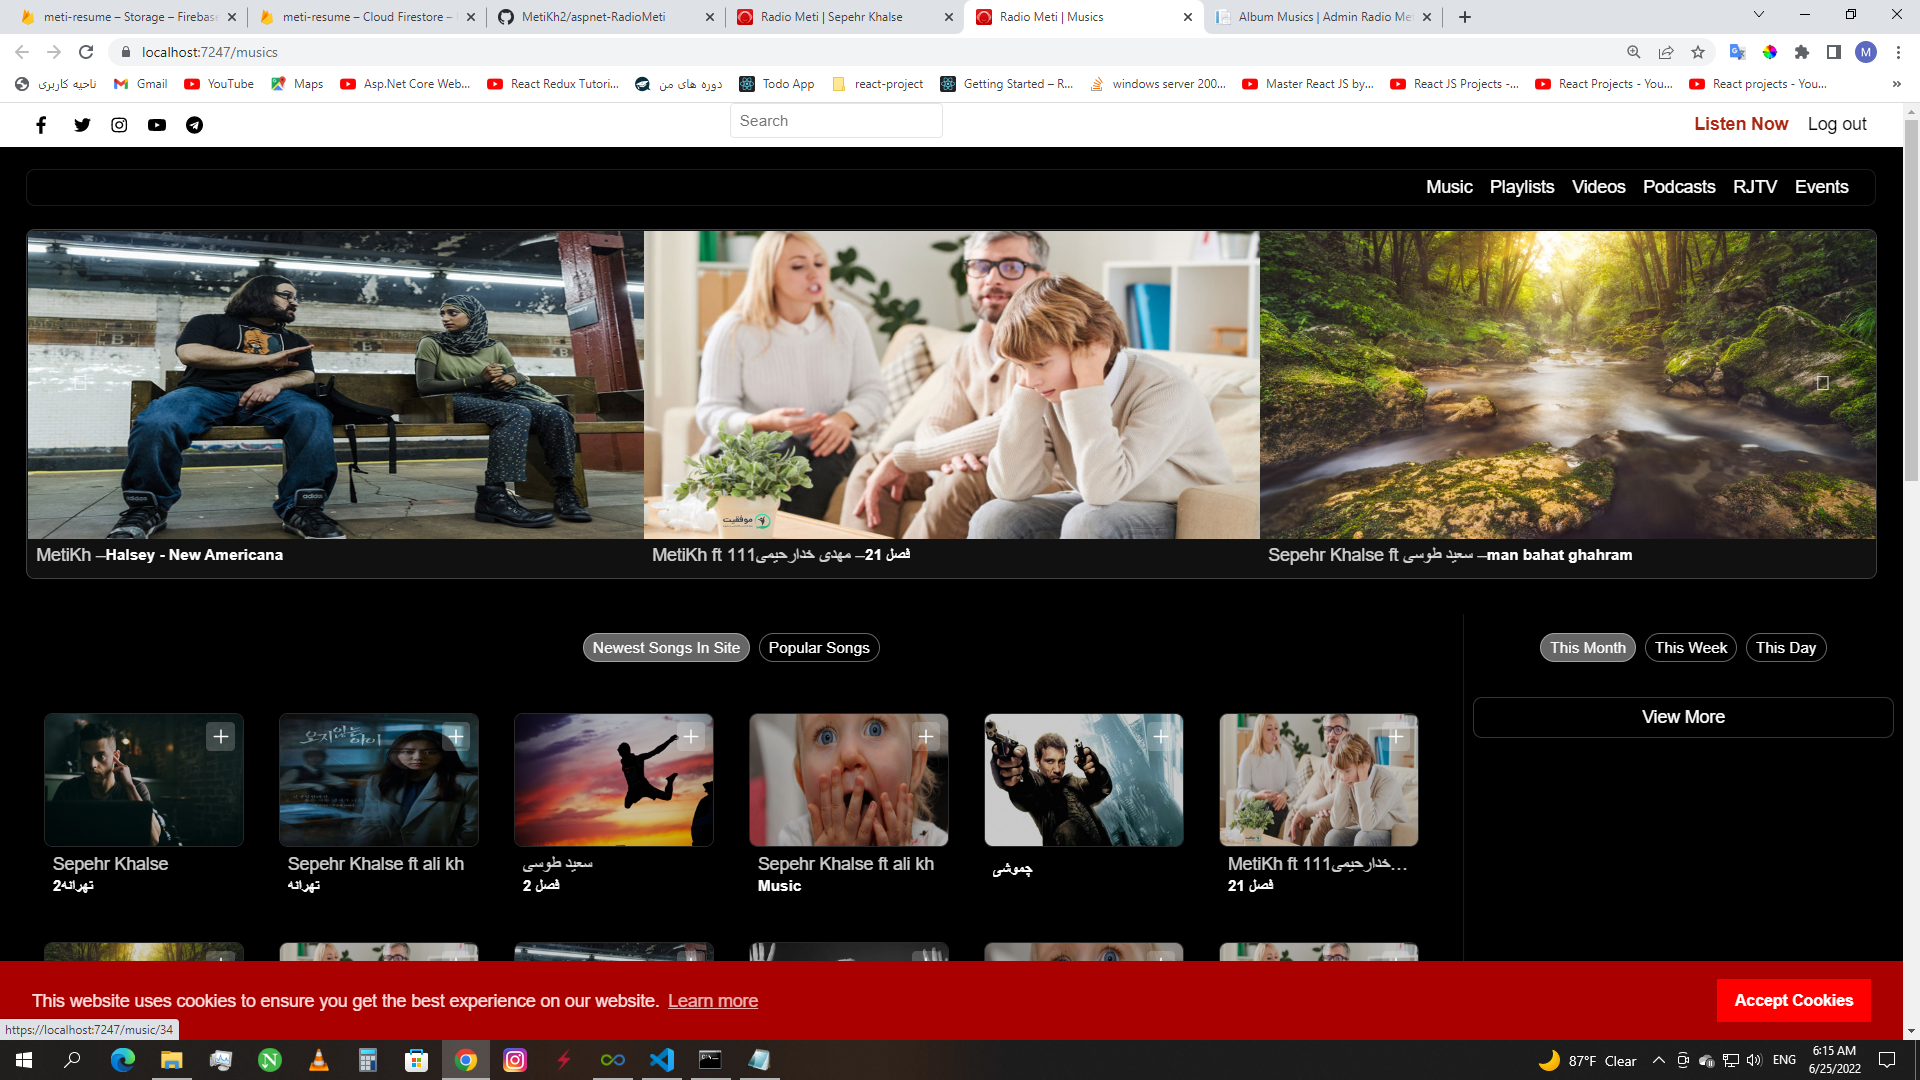Open the Telegram social icon
The height and width of the screenshot is (1080, 1920).
(195, 125)
